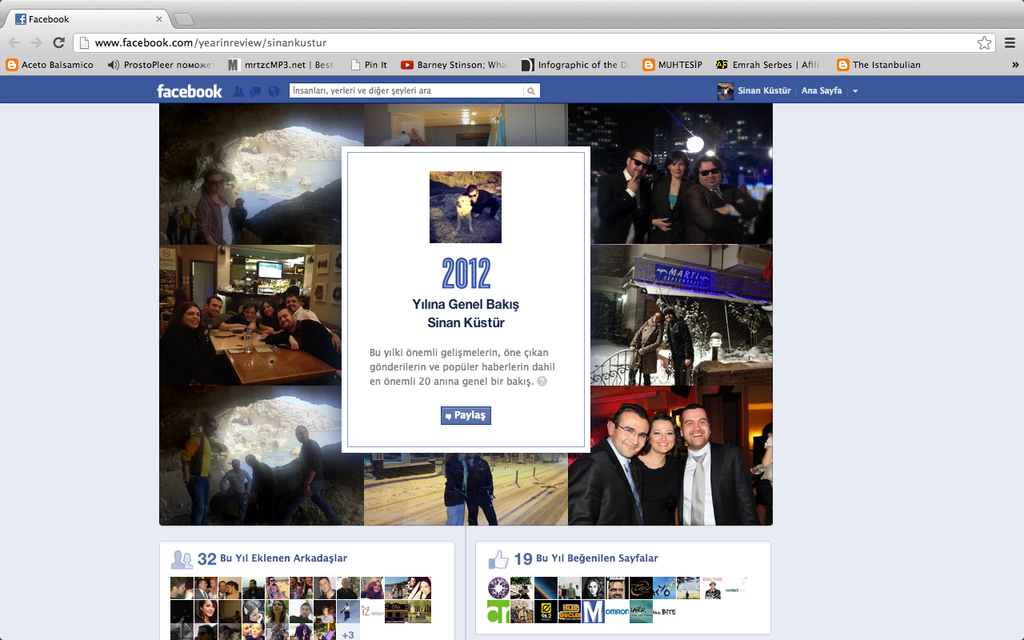The image size is (1024, 640).
Task: Click the search magnifier icon
Action: click(531, 91)
